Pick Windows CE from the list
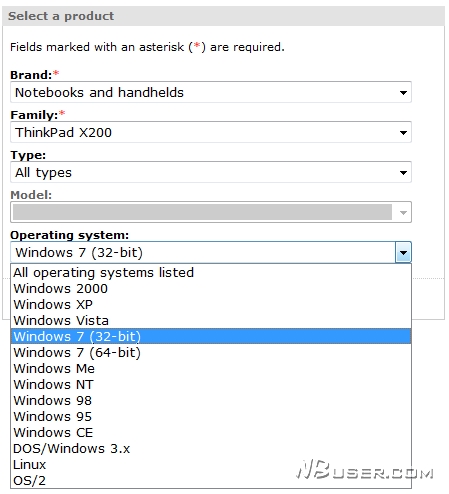 (211, 432)
